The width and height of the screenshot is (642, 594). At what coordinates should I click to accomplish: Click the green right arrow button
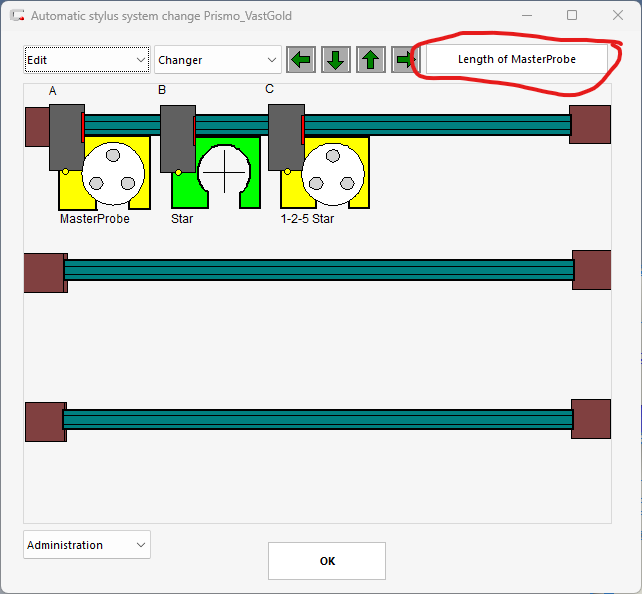405,60
